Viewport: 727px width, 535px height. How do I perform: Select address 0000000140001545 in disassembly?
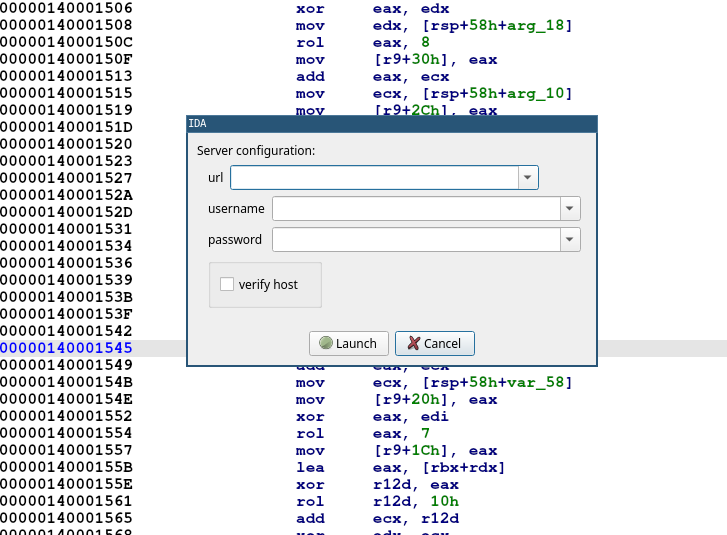66,348
